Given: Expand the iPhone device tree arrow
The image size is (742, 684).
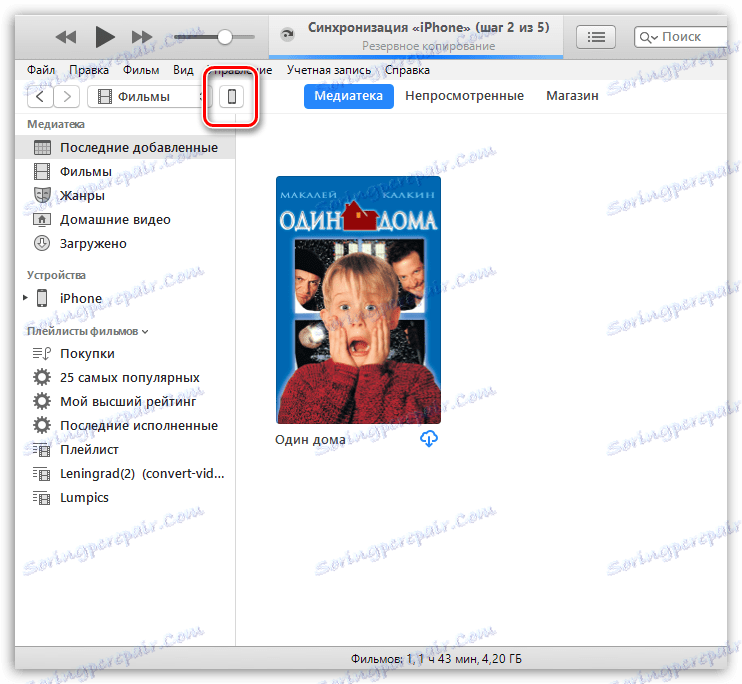Looking at the screenshot, I should 25,298.
